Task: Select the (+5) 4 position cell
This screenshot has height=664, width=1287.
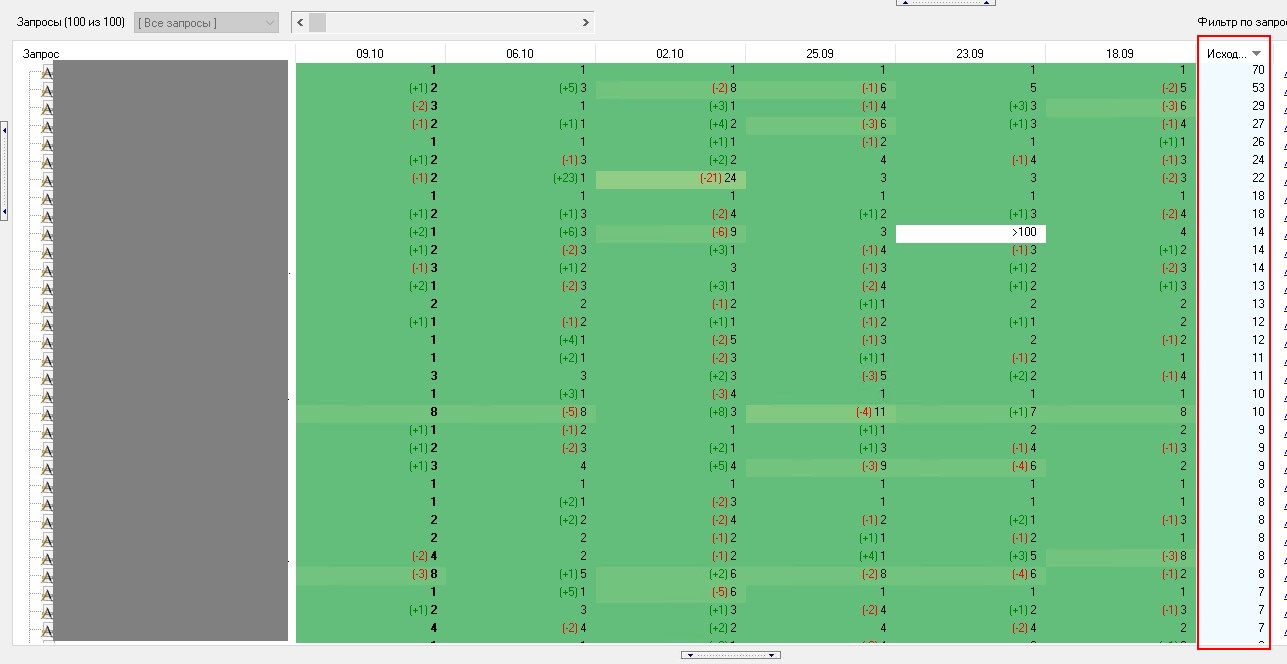Action: (671, 466)
